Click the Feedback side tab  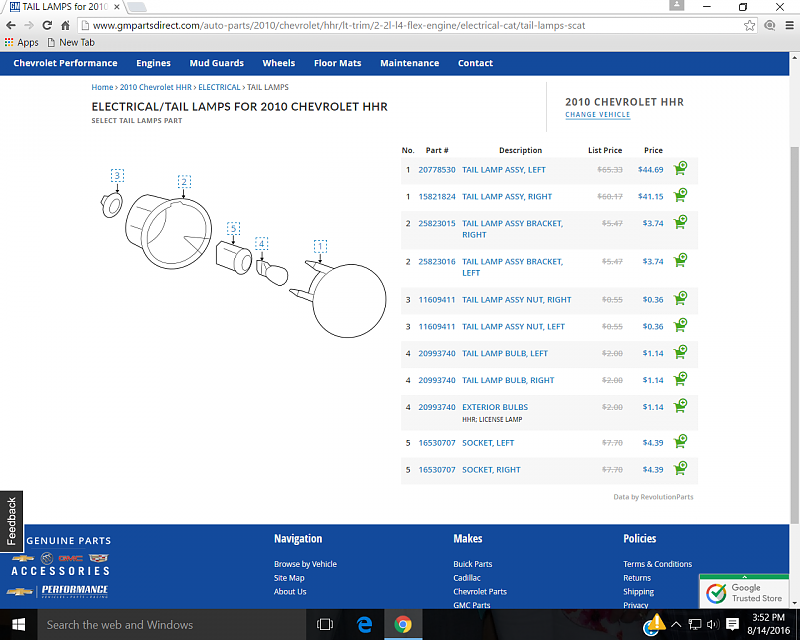11,521
